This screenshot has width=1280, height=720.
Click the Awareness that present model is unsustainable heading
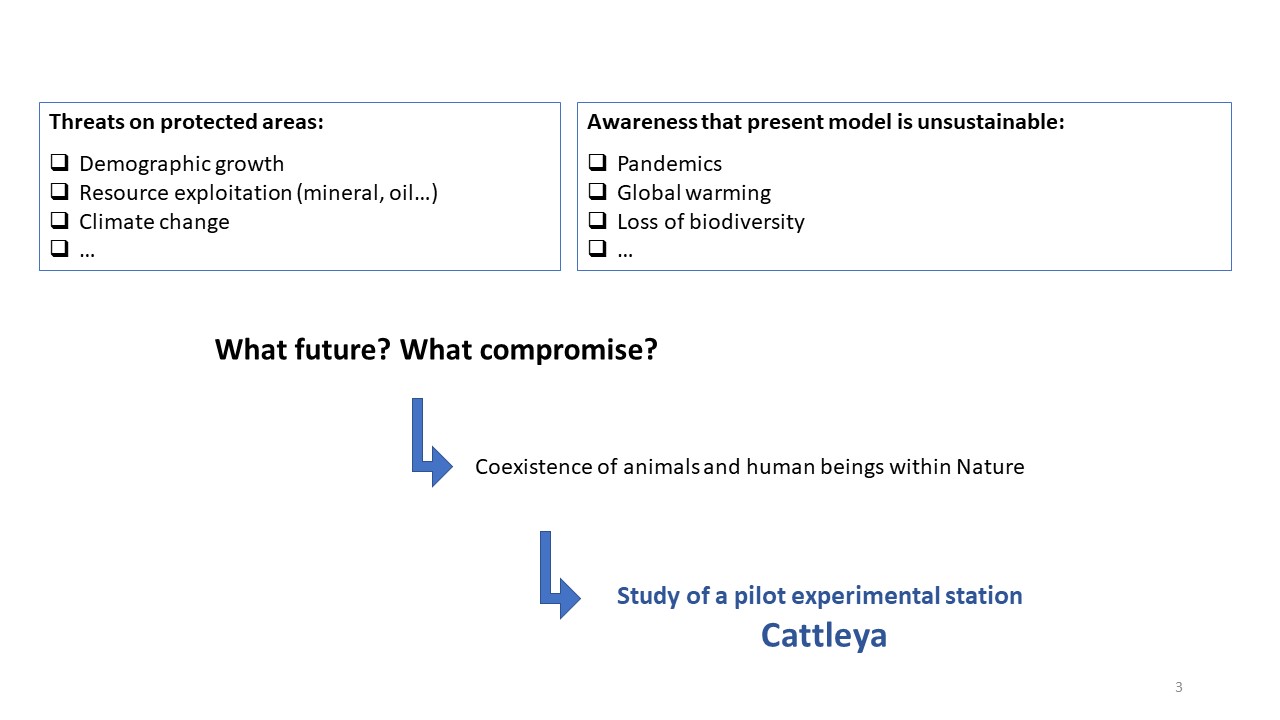[x=826, y=123]
